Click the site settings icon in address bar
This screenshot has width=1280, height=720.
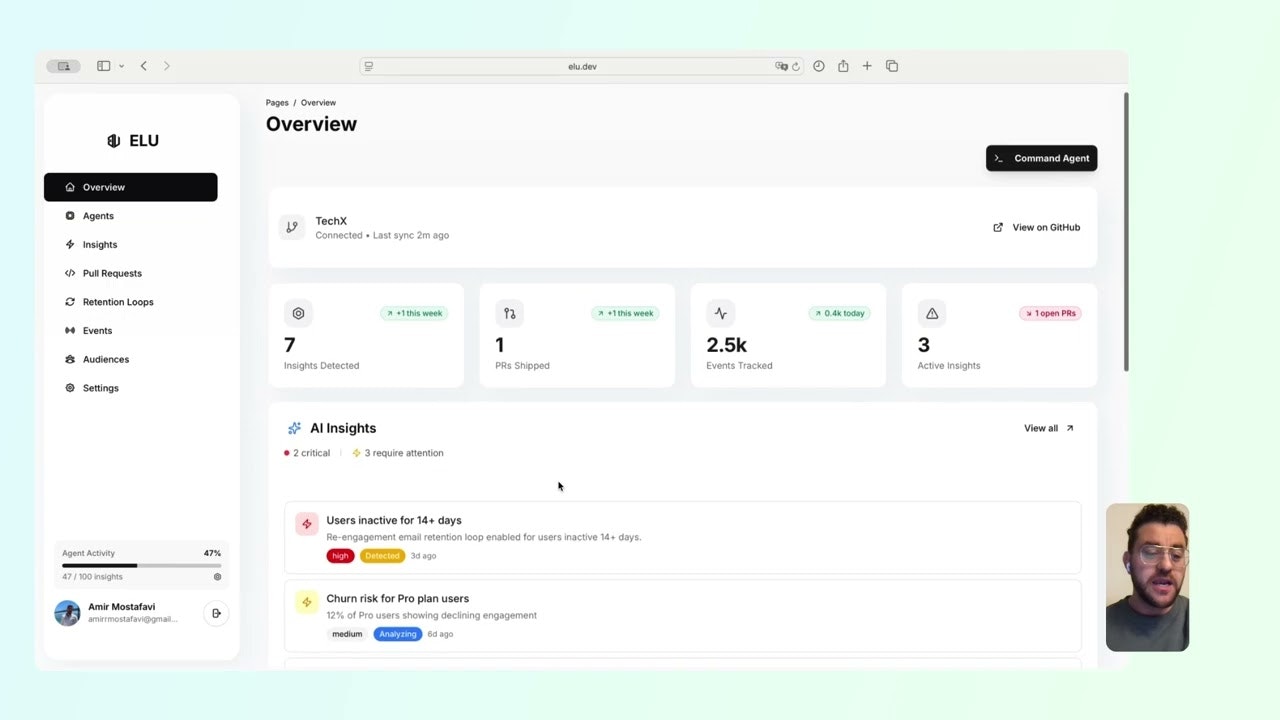tap(369, 66)
